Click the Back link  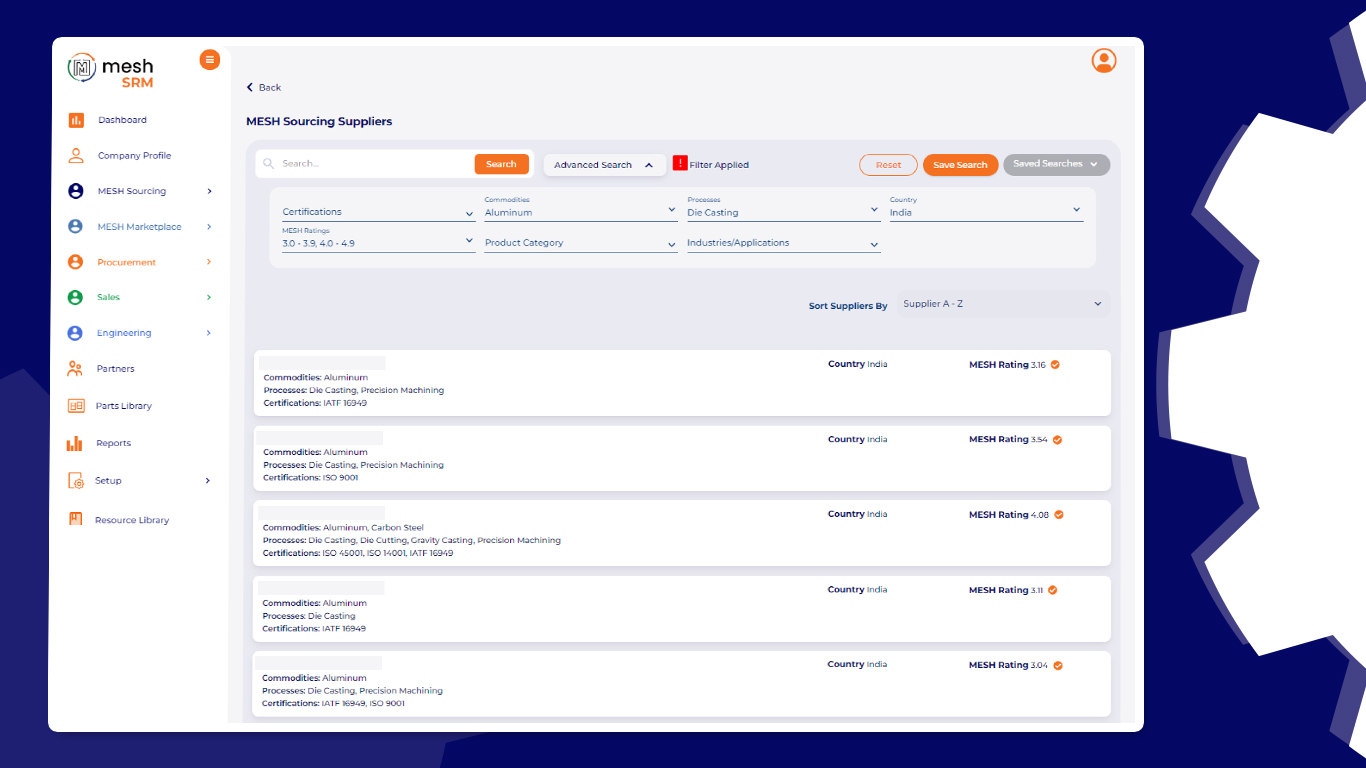coord(264,88)
